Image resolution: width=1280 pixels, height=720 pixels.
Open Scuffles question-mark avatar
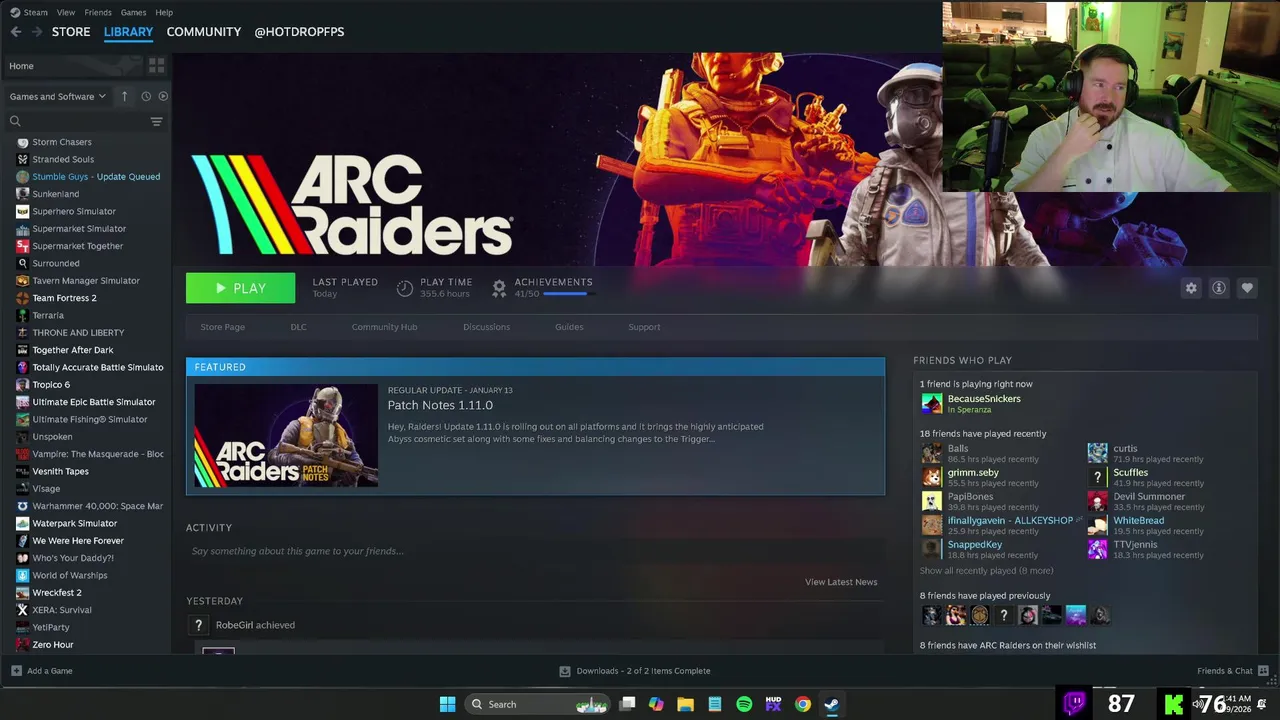pyautogui.click(x=1097, y=477)
